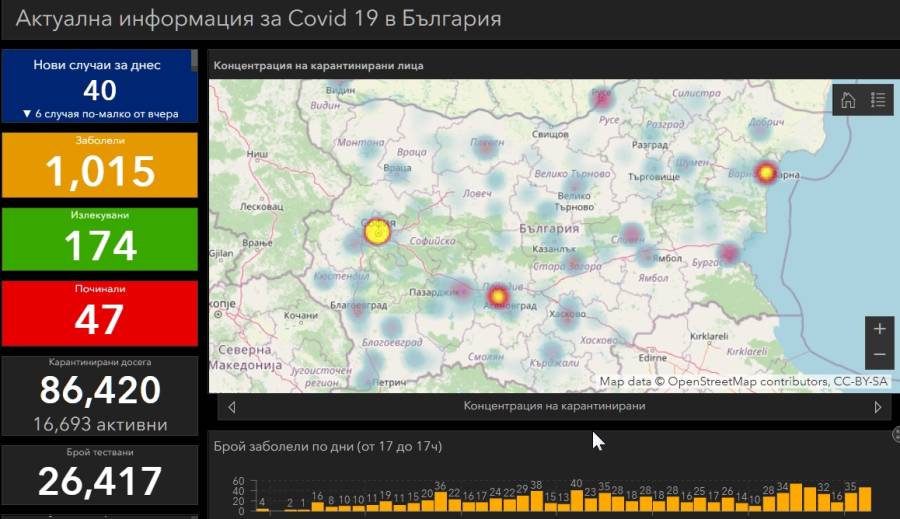The width and height of the screenshot is (900, 519).
Task: Click the blue Нови случаи за днес tile
Action: point(100,87)
